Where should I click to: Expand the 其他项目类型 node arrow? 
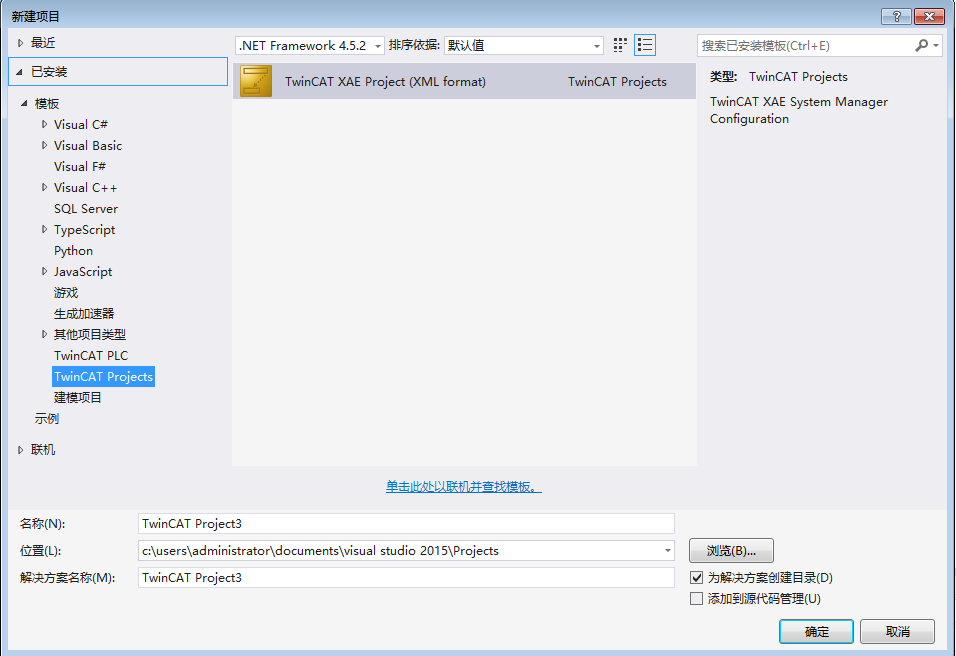click(x=44, y=334)
